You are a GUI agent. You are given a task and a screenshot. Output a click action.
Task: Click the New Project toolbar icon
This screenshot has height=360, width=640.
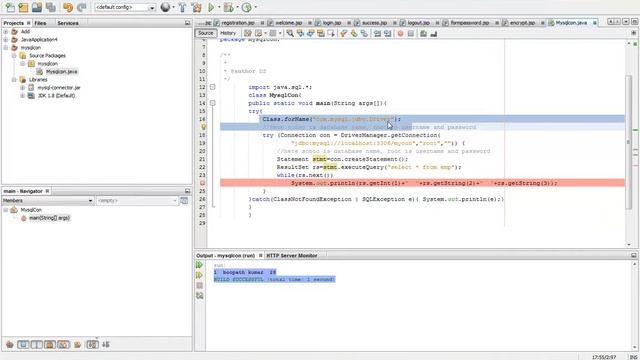(23, 7)
